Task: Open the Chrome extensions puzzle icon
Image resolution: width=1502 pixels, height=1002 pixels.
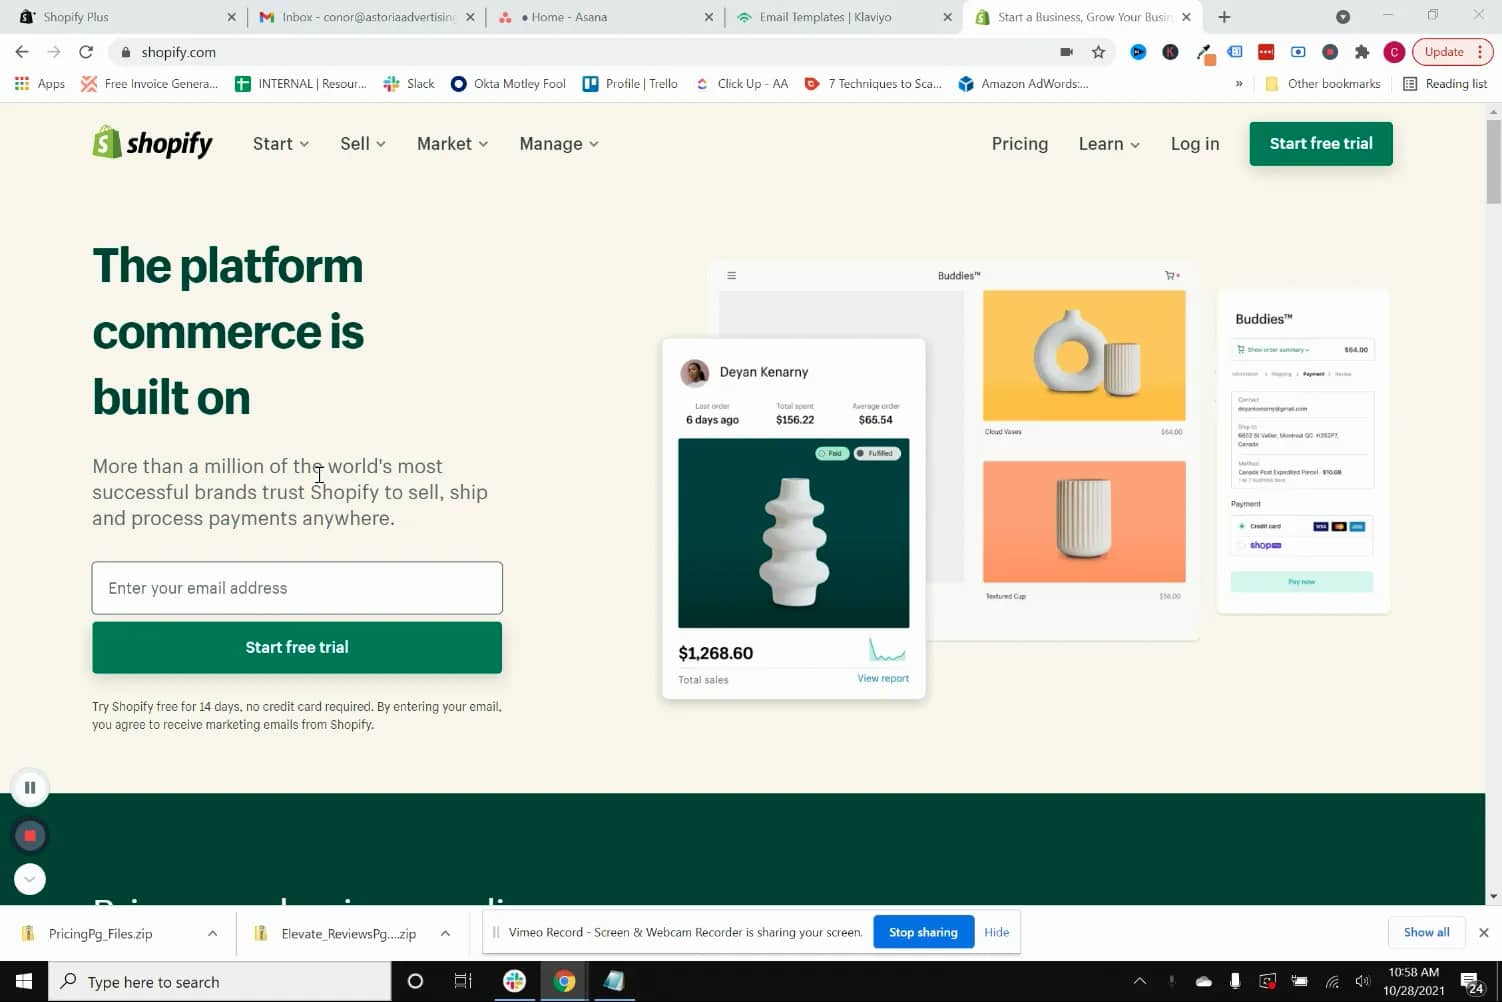Action: coord(1361,52)
